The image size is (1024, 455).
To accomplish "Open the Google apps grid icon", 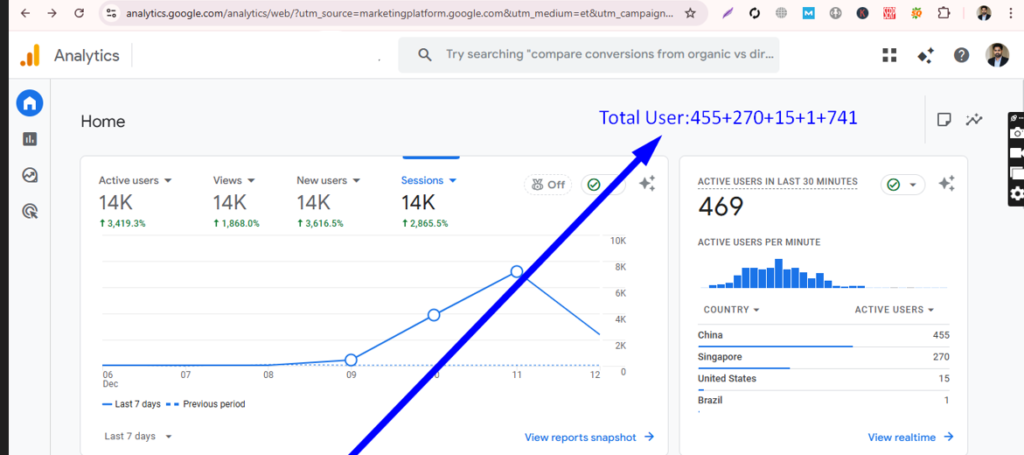I will click(889, 56).
